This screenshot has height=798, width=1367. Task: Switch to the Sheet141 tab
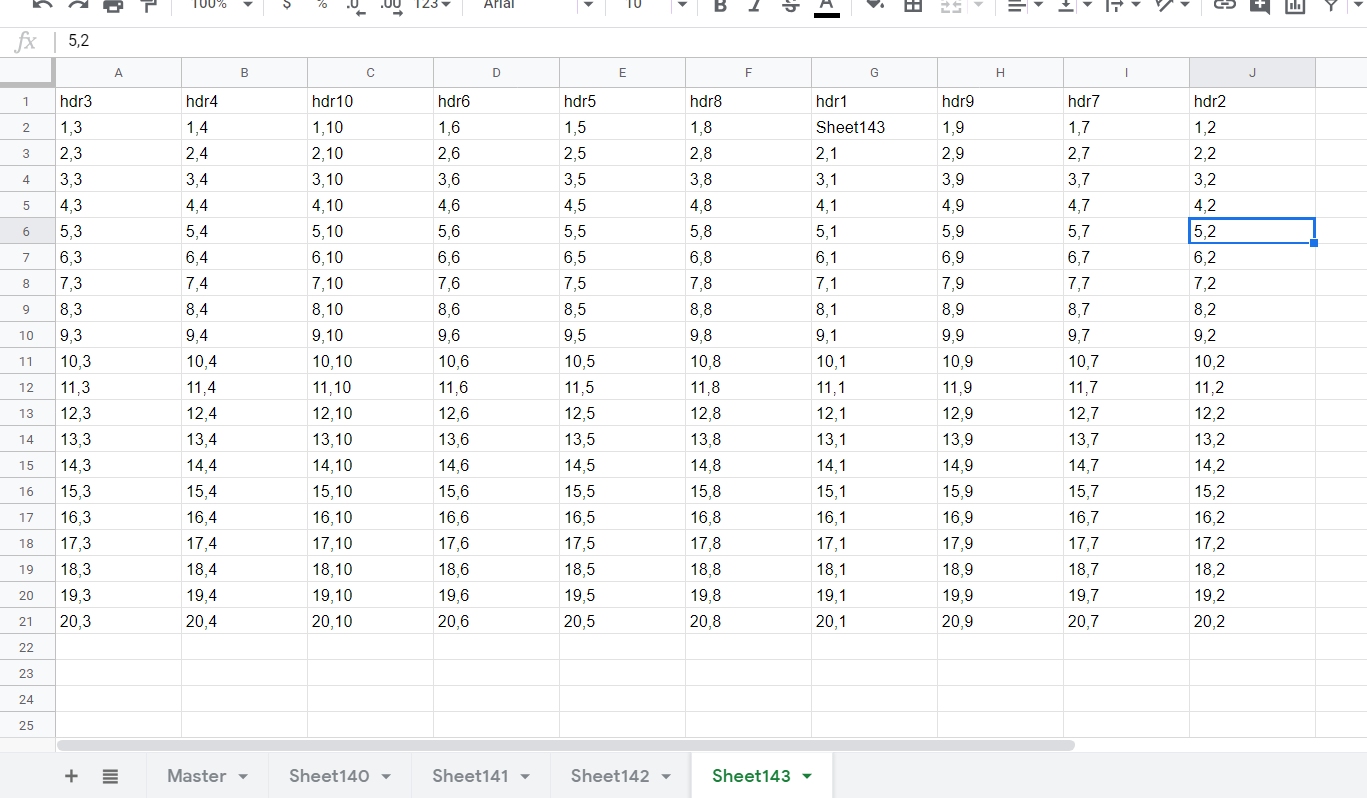470,776
